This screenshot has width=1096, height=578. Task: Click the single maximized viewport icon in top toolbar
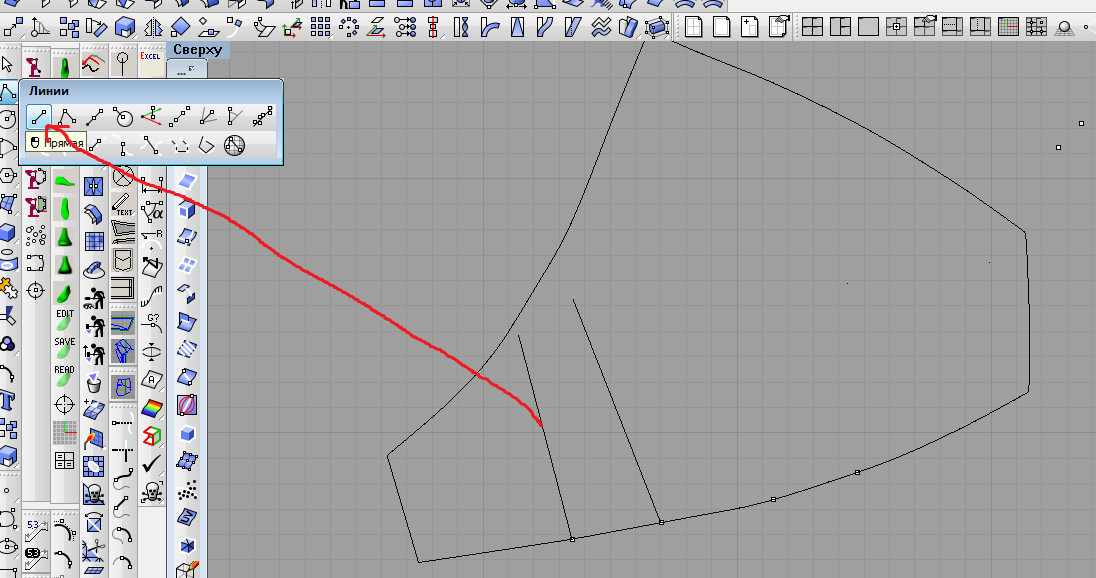[868, 27]
